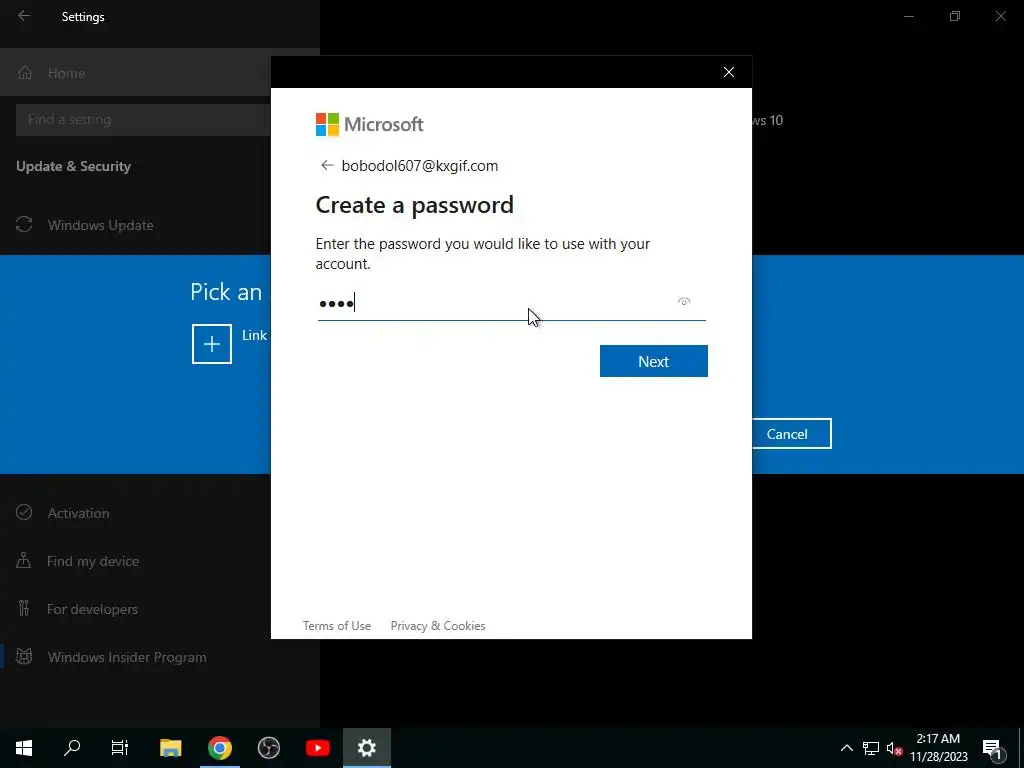Switch to Google Chrome on taskbar

coord(220,748)
